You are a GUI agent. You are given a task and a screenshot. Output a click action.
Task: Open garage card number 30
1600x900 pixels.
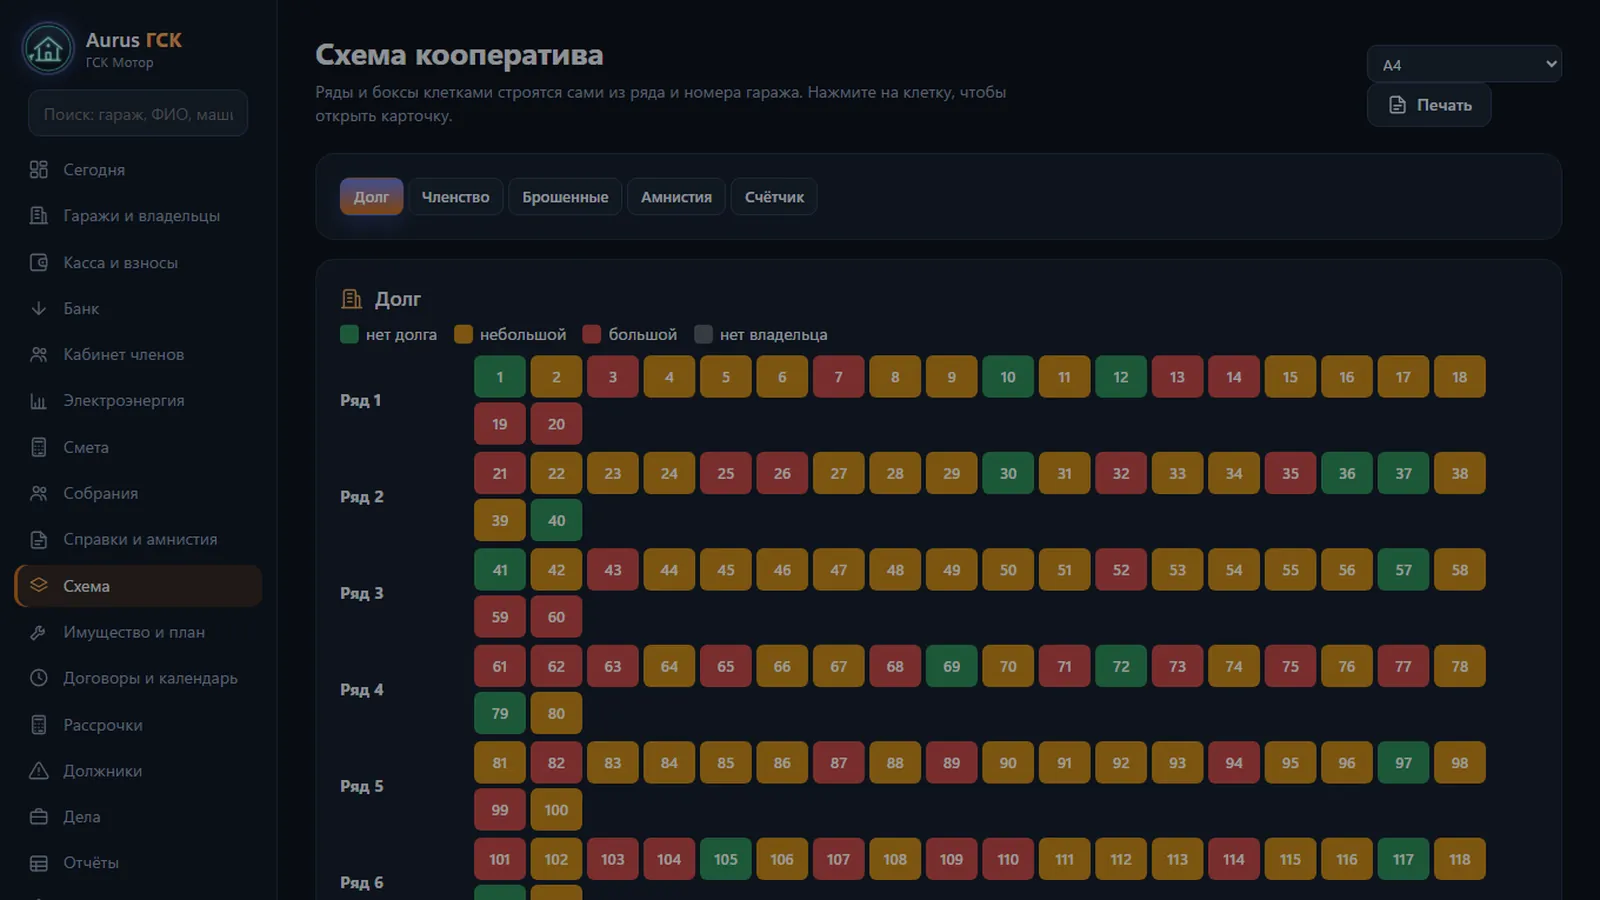[1008, 473]
